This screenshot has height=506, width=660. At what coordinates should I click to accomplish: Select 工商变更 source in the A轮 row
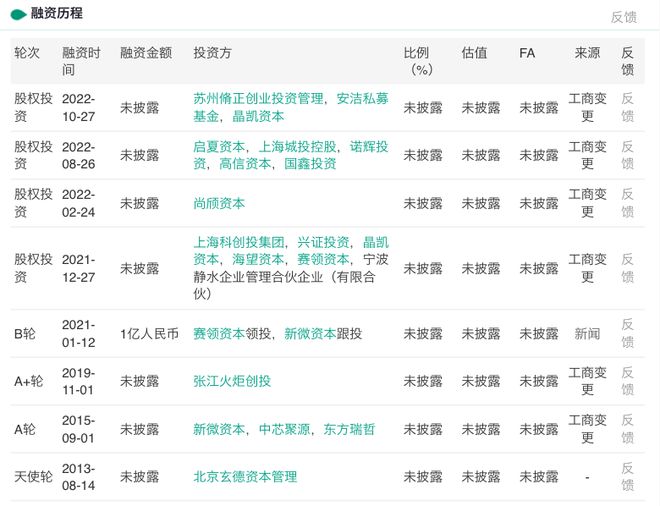coord(587,429)
